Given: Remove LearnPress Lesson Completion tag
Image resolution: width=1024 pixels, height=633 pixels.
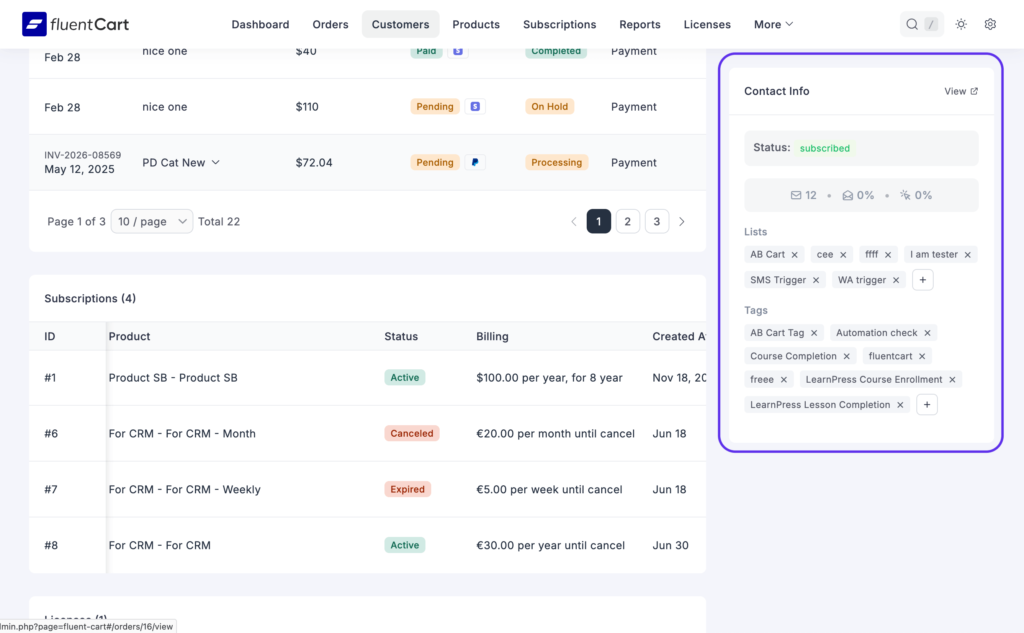Looking at the screenshot, I should 900,405.
